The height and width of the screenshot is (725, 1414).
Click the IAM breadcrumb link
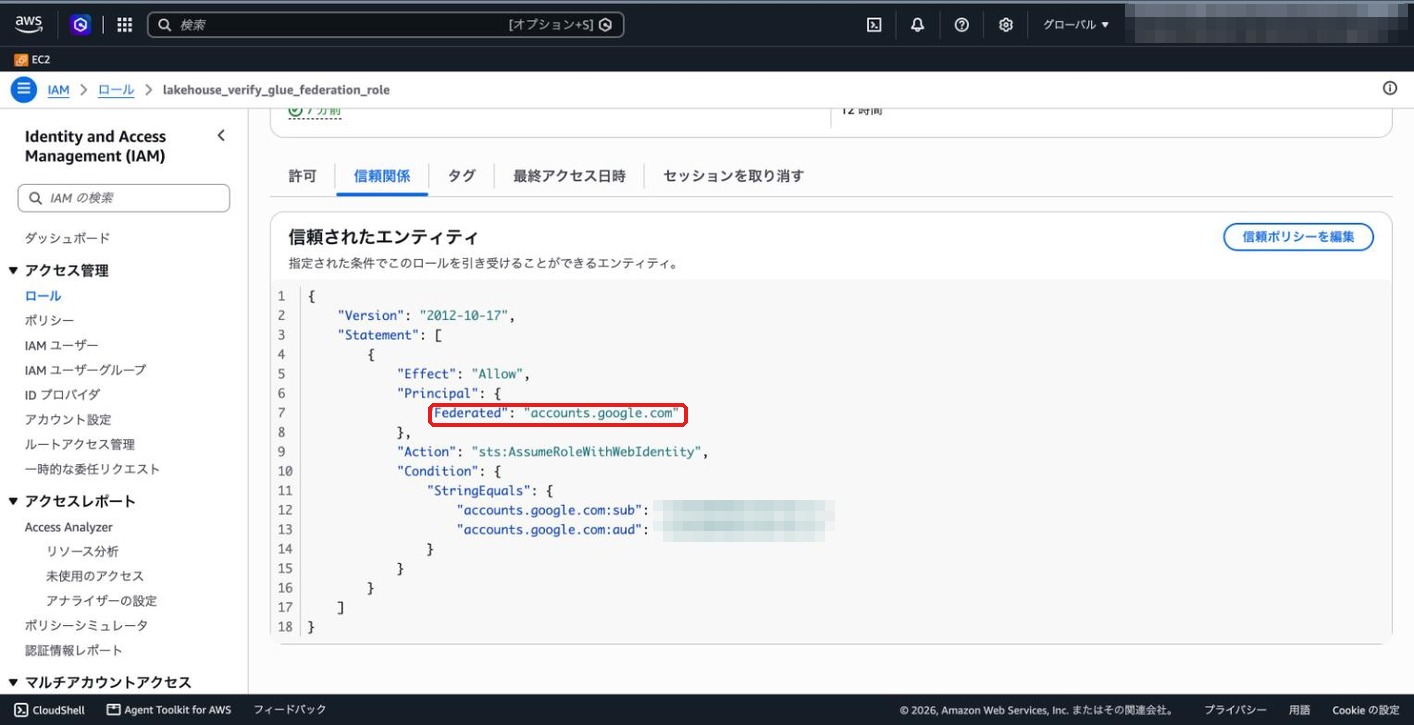pyautogui.click(x=59, y=90)
